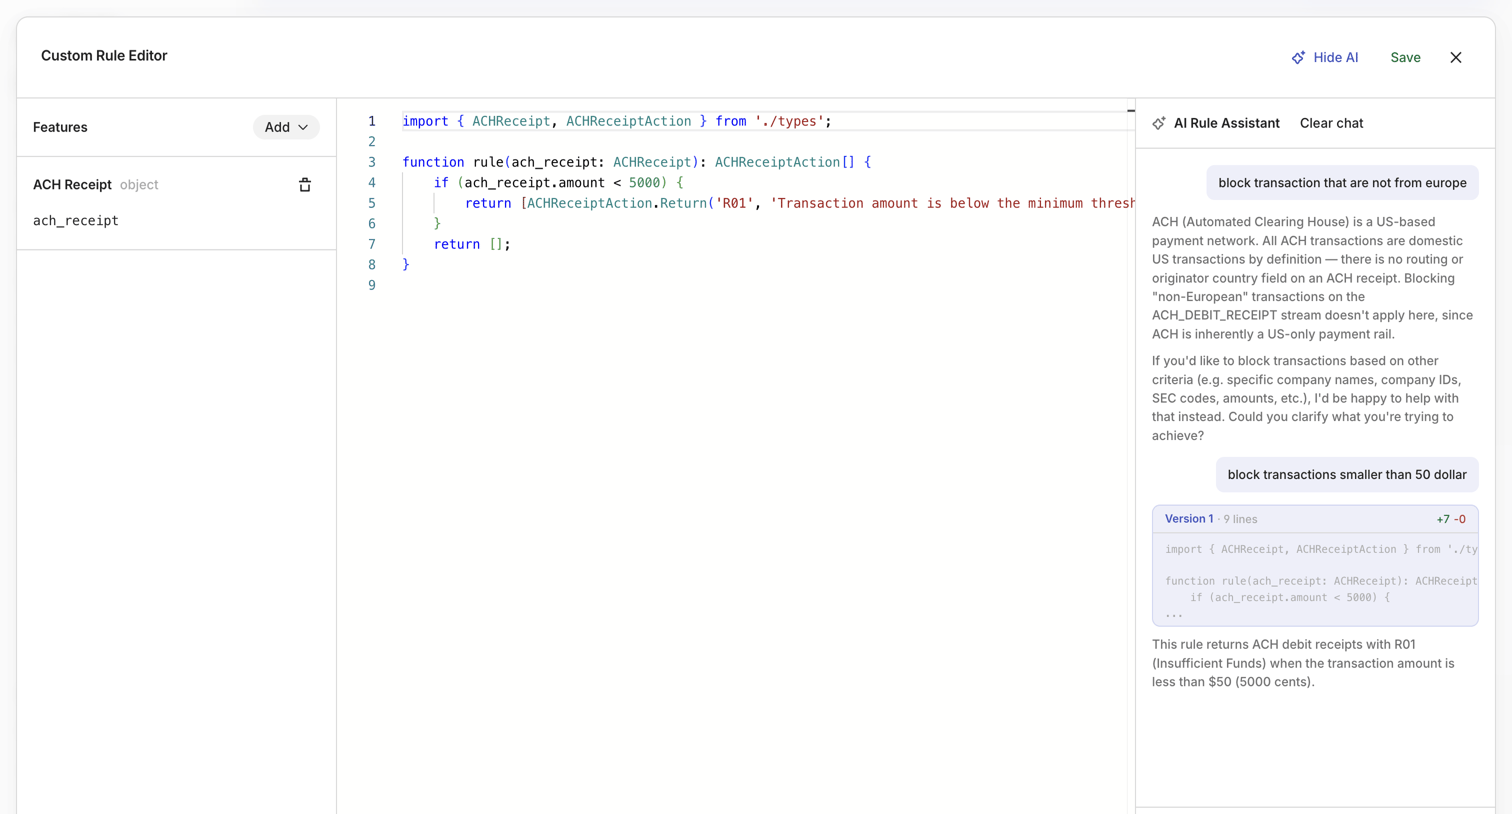Click the '-0' deletions count
The height and width of the screenshot is (814, 1512).
[x=1460, y=520]
